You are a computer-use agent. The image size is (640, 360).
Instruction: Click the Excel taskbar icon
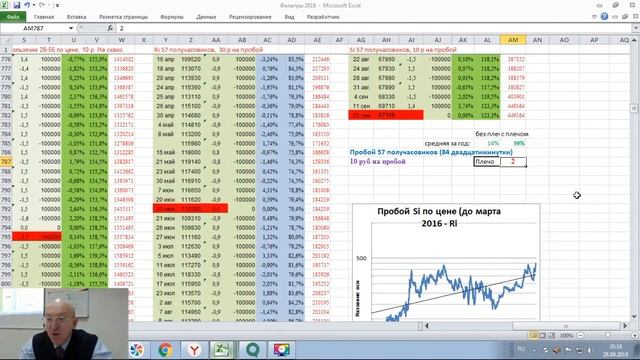(222, 350)
